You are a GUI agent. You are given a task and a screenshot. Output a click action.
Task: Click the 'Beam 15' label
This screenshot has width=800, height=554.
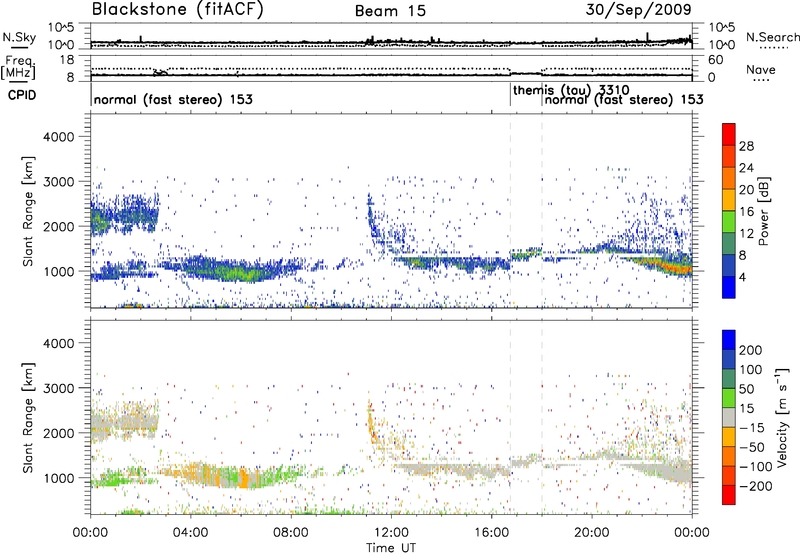[x=390, y=11]
